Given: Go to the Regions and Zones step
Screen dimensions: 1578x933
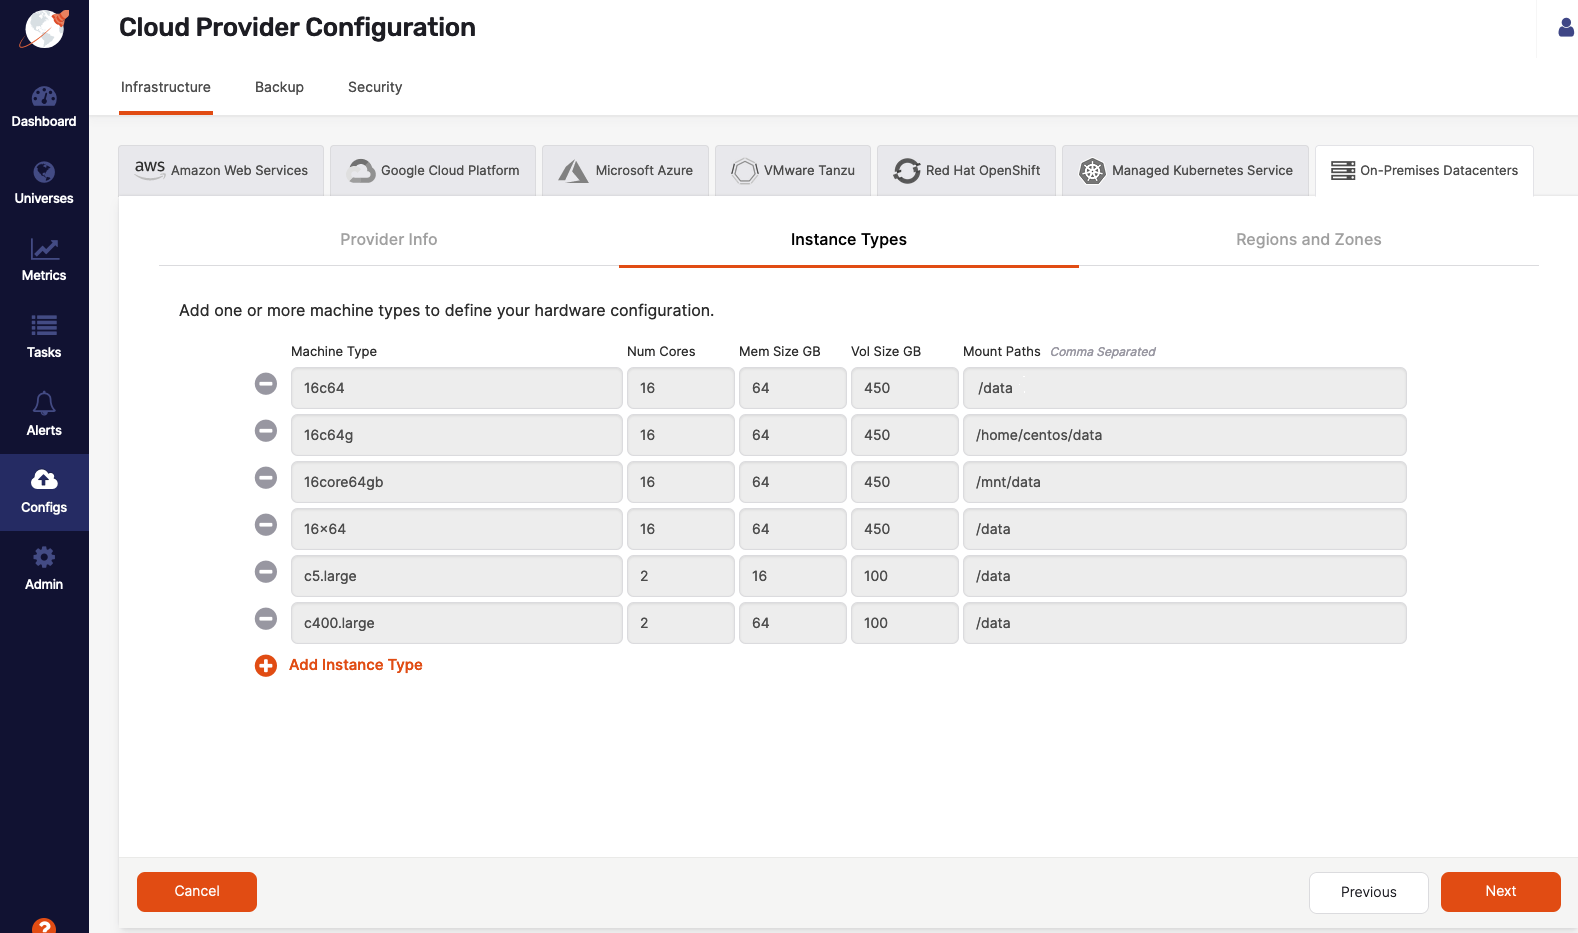Looking at the screenshot, I should [1308, 240].
